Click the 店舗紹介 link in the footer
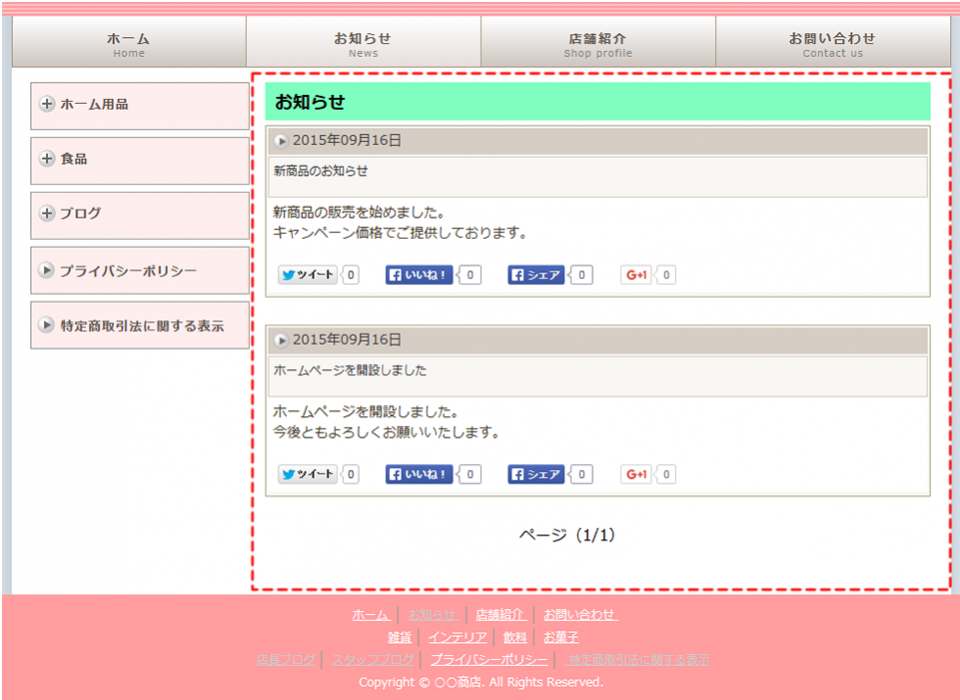This screenshot has height=700, width=960. (501, 614)
